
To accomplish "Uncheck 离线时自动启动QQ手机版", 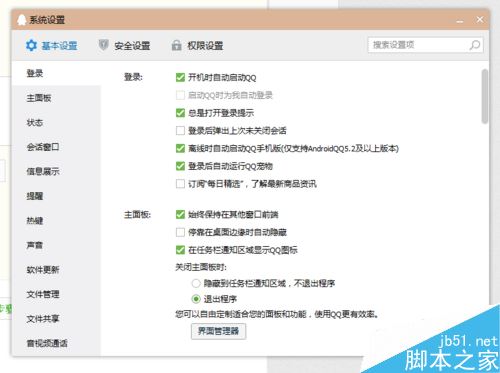I will pyautogui.click(x=180, y=148).
